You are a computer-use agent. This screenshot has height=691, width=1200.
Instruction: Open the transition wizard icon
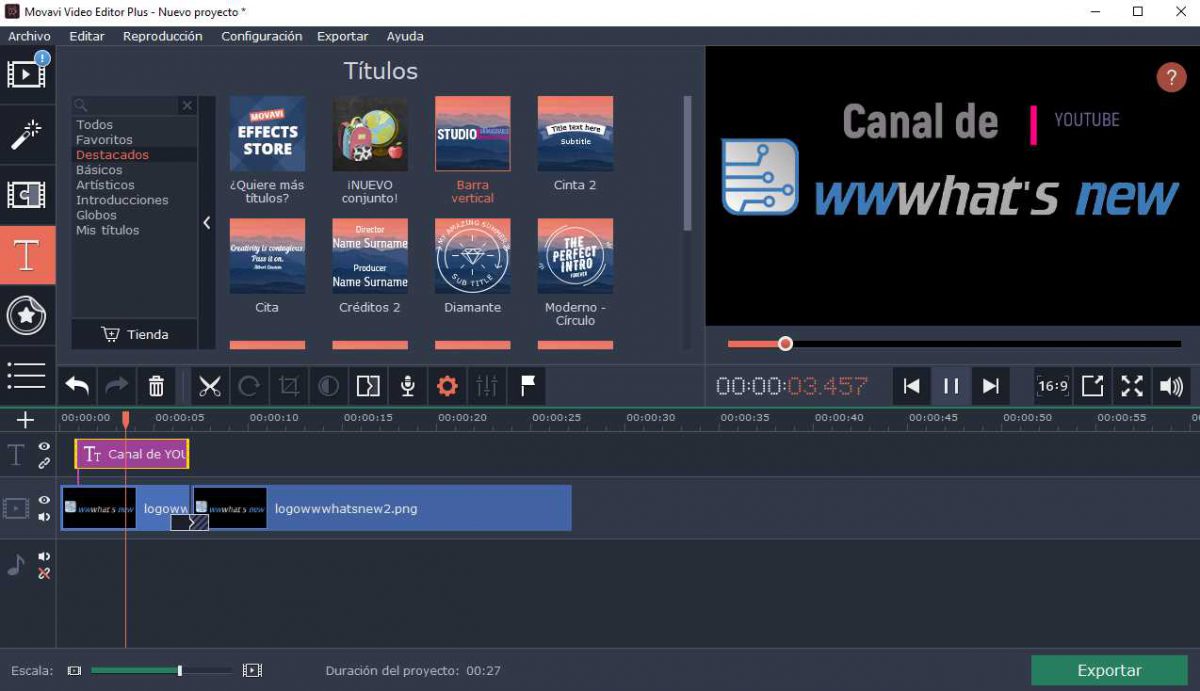[368, 385]
